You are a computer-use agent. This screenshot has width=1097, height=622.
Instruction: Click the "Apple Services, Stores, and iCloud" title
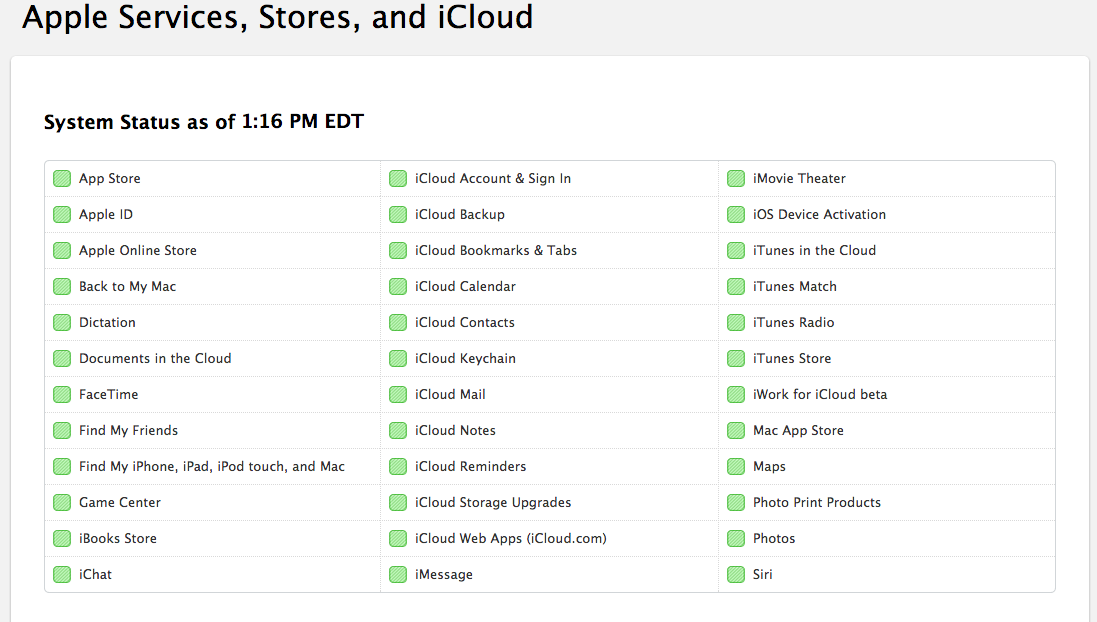tap(277, 16)
